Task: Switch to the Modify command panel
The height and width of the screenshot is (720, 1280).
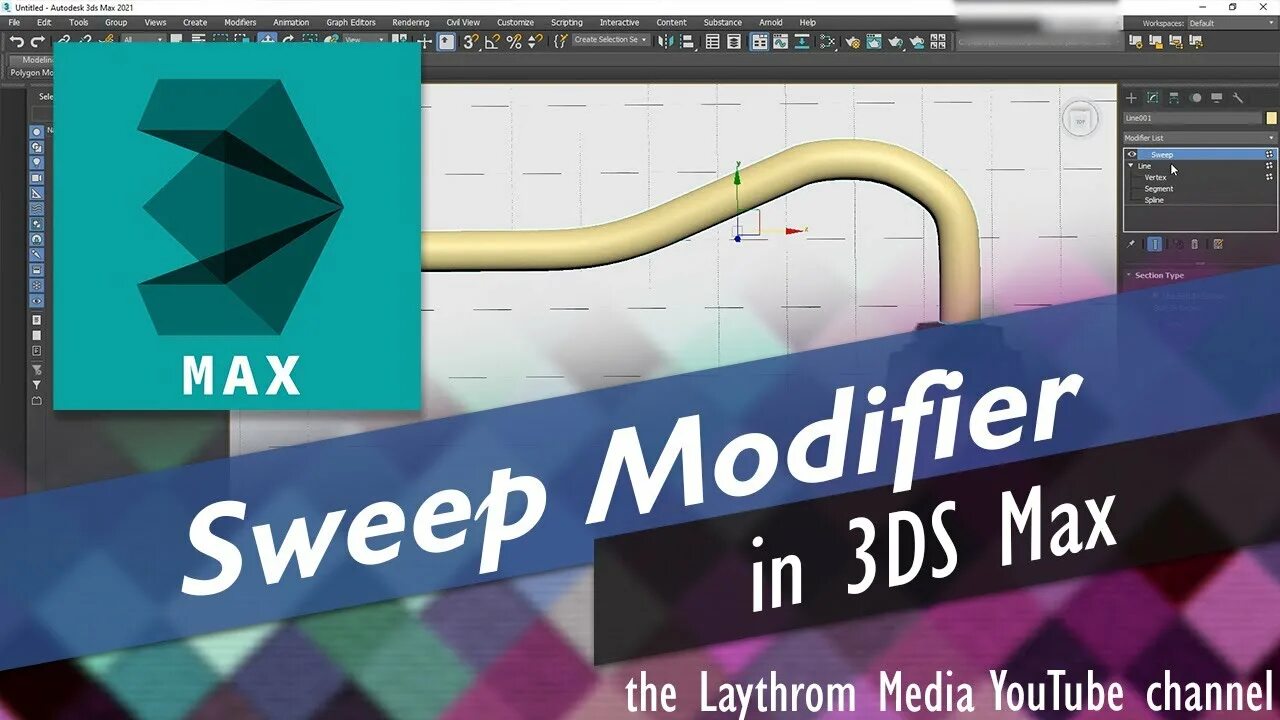Action: point(1152,98)
